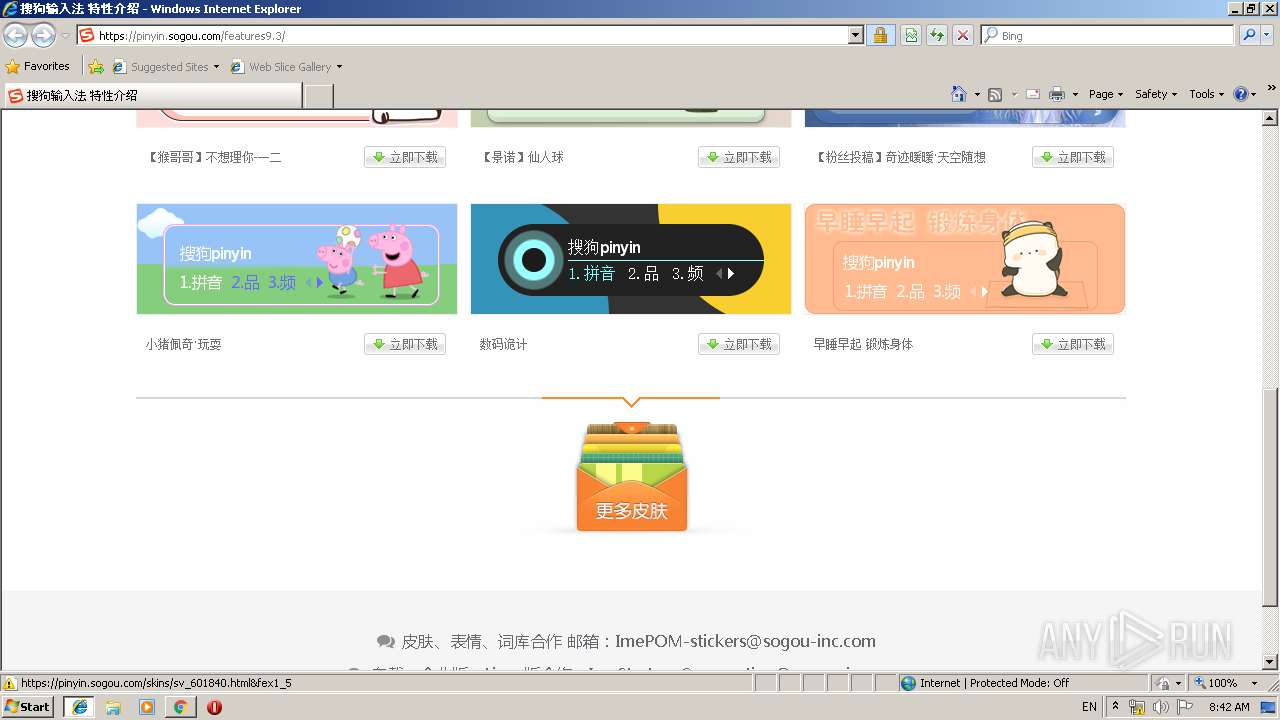Open Windows Explorer folder on taskbar

click(113, 707)
